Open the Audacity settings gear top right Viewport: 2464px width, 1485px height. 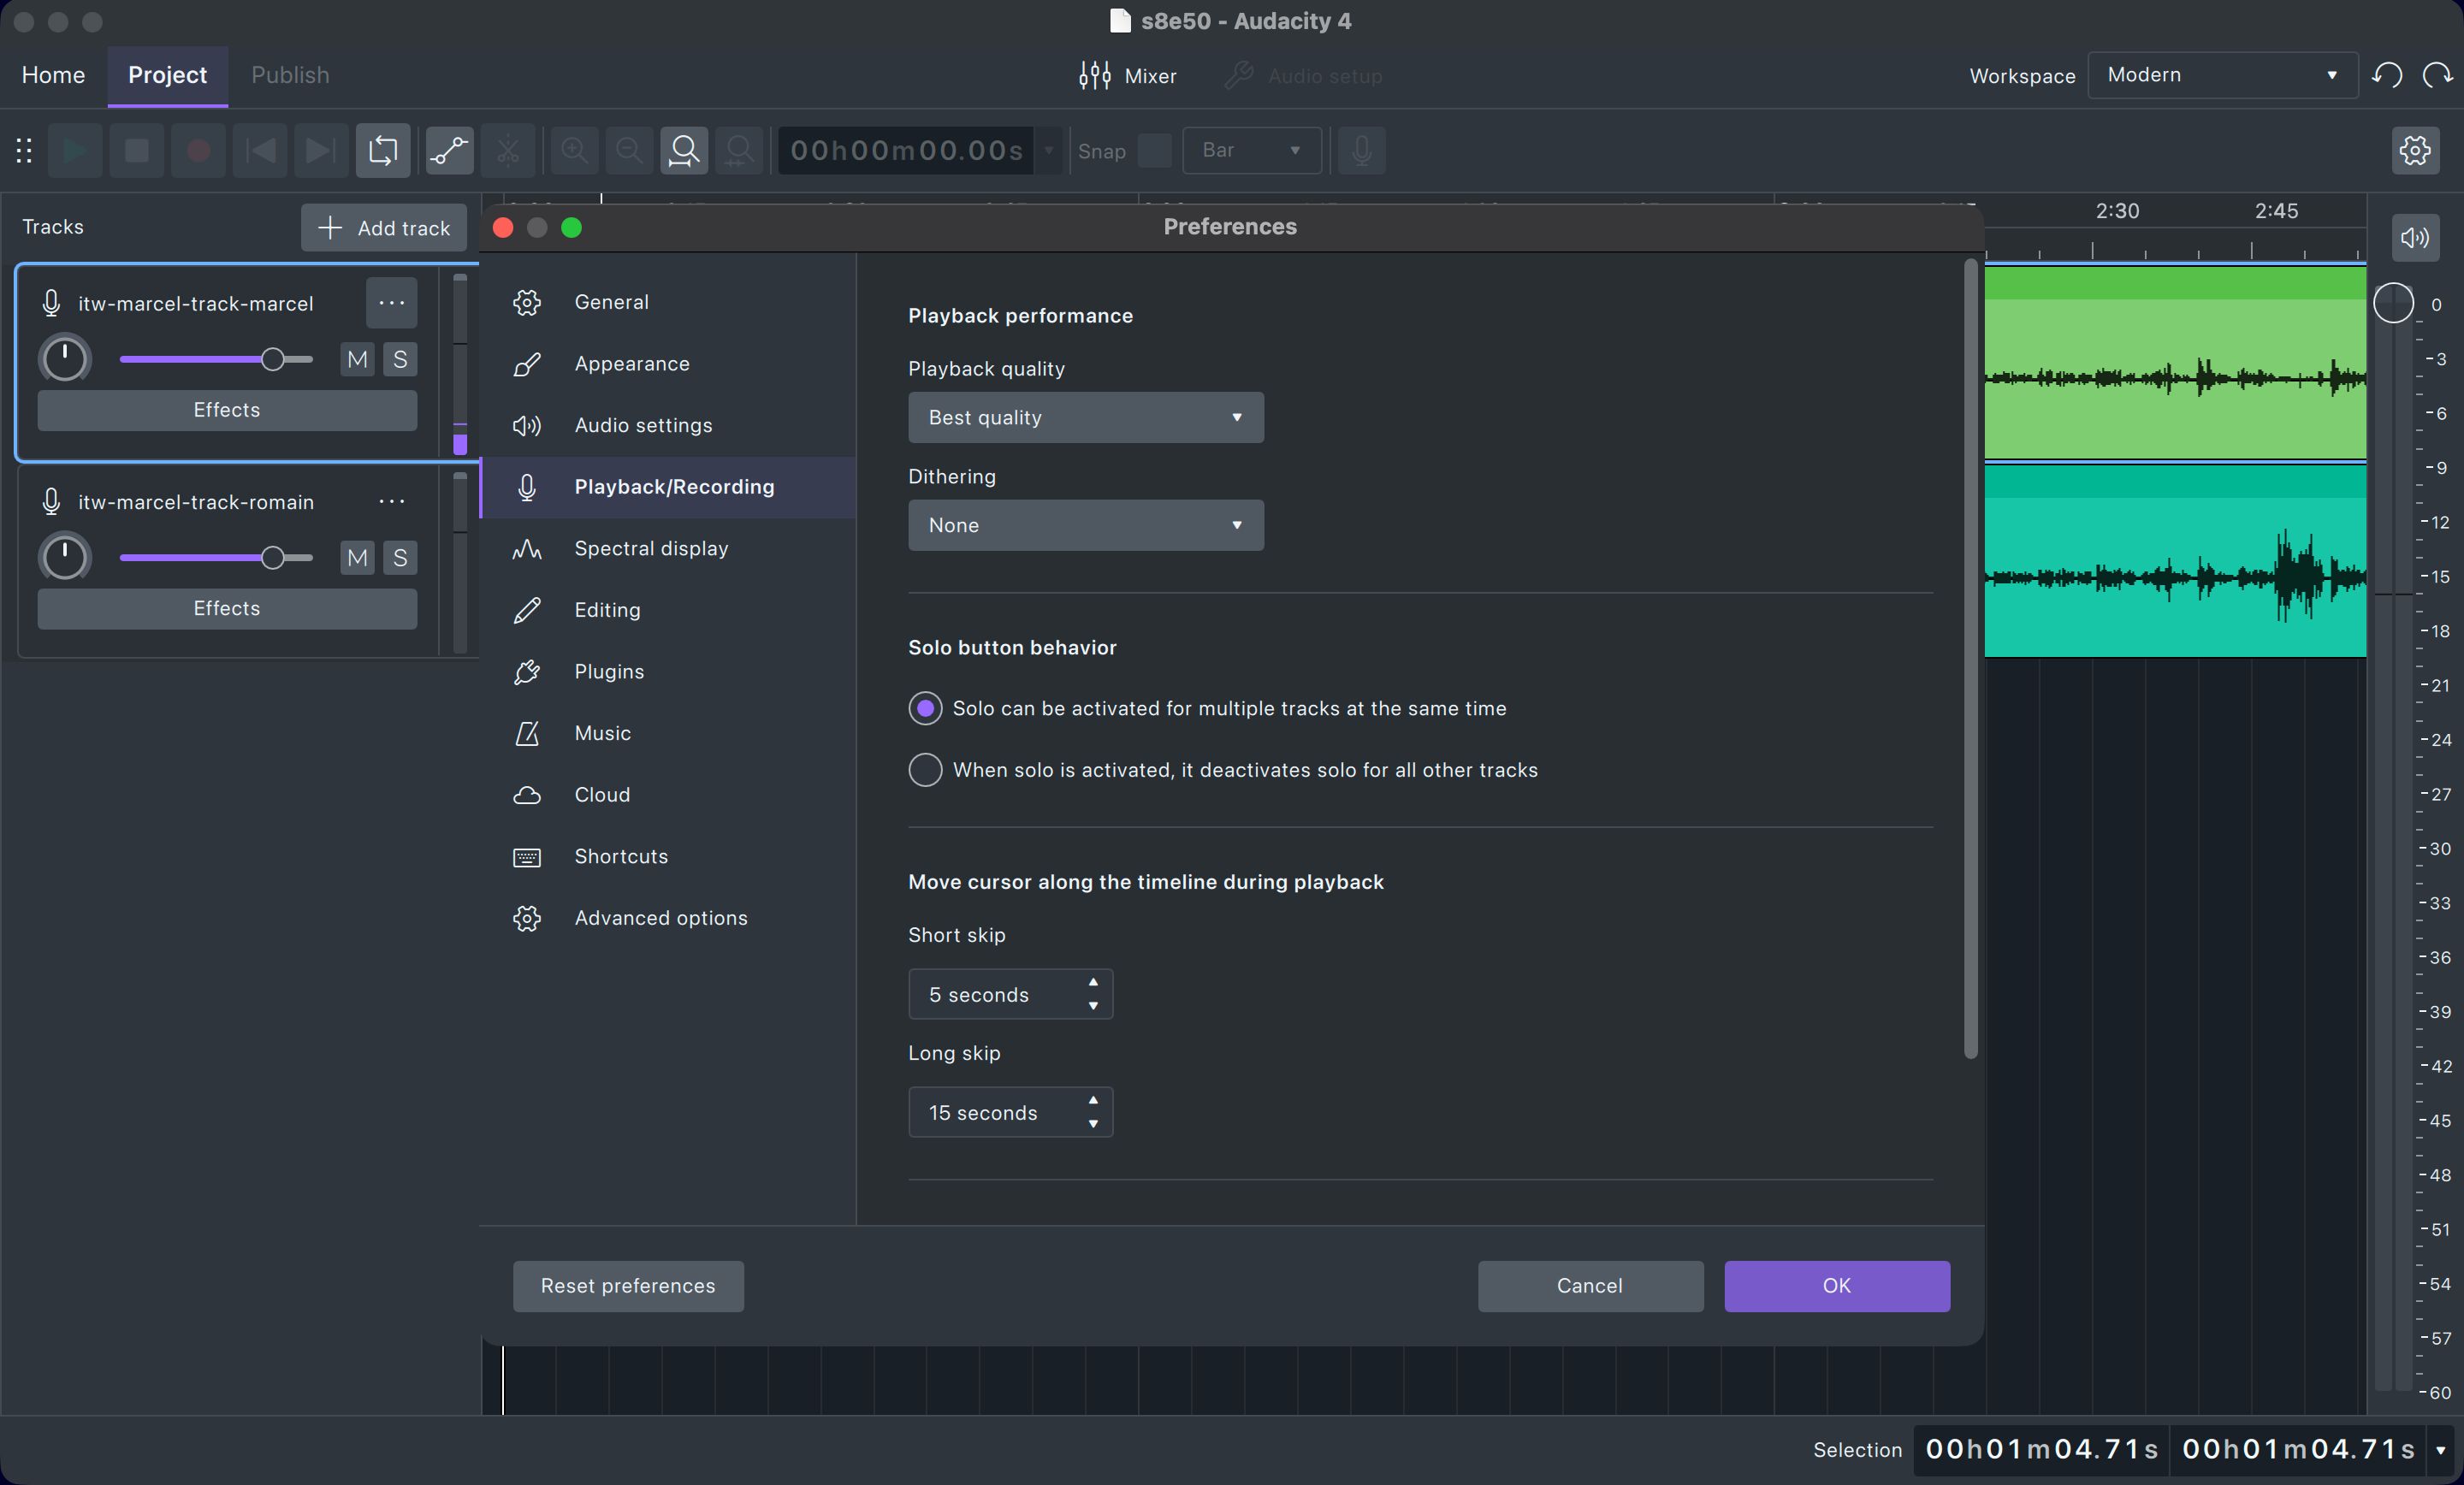(x=2415, y=150)
